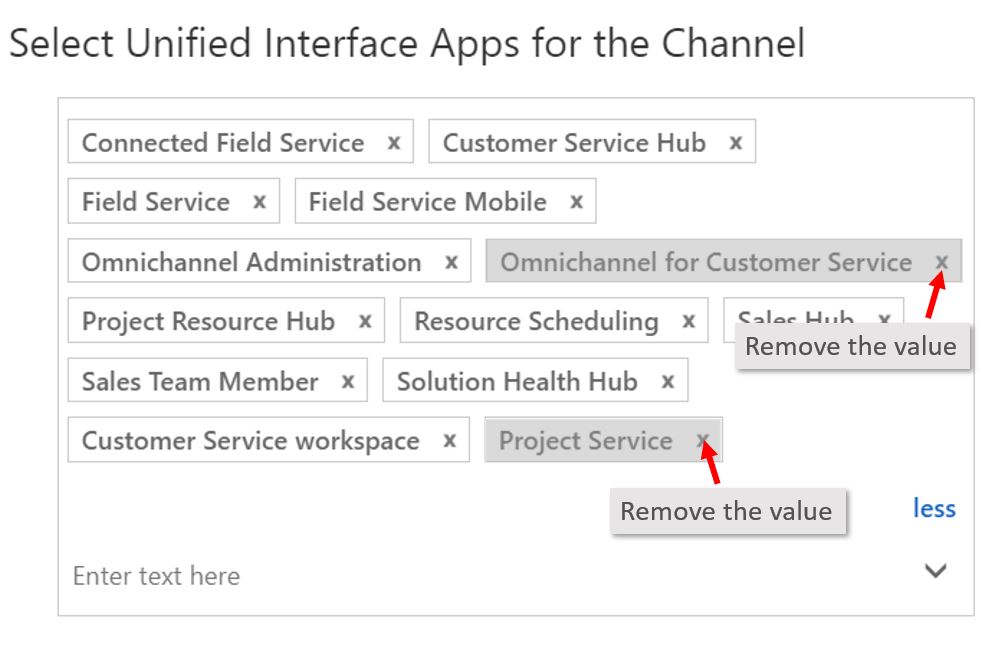Select the 'Customer Service Hub' tag text

[x=574, y=143]
